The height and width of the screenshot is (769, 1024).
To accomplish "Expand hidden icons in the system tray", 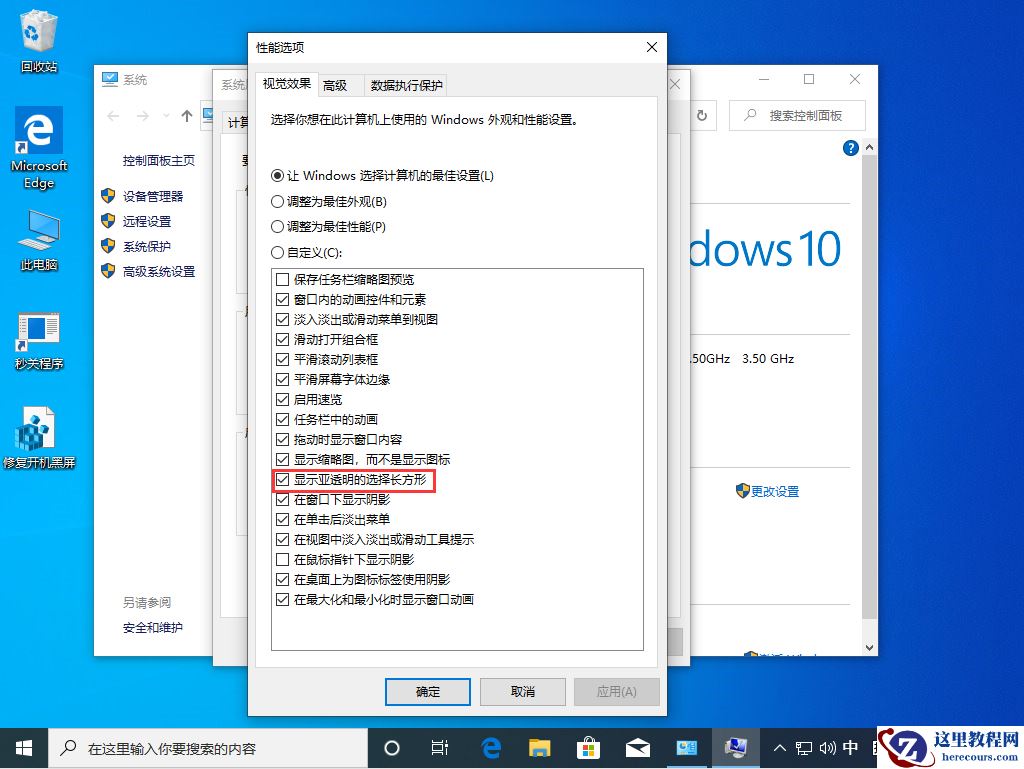I will pos(780,747).
